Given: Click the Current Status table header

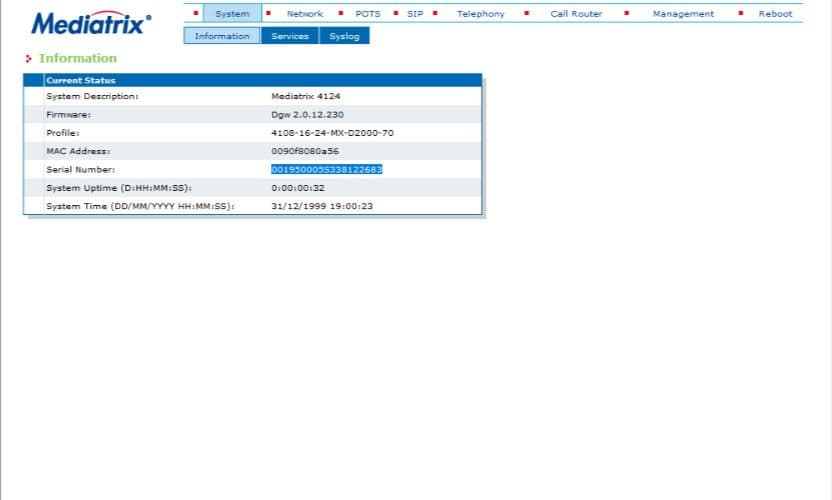Looking at the screenshot, I should tap(81, 80).
